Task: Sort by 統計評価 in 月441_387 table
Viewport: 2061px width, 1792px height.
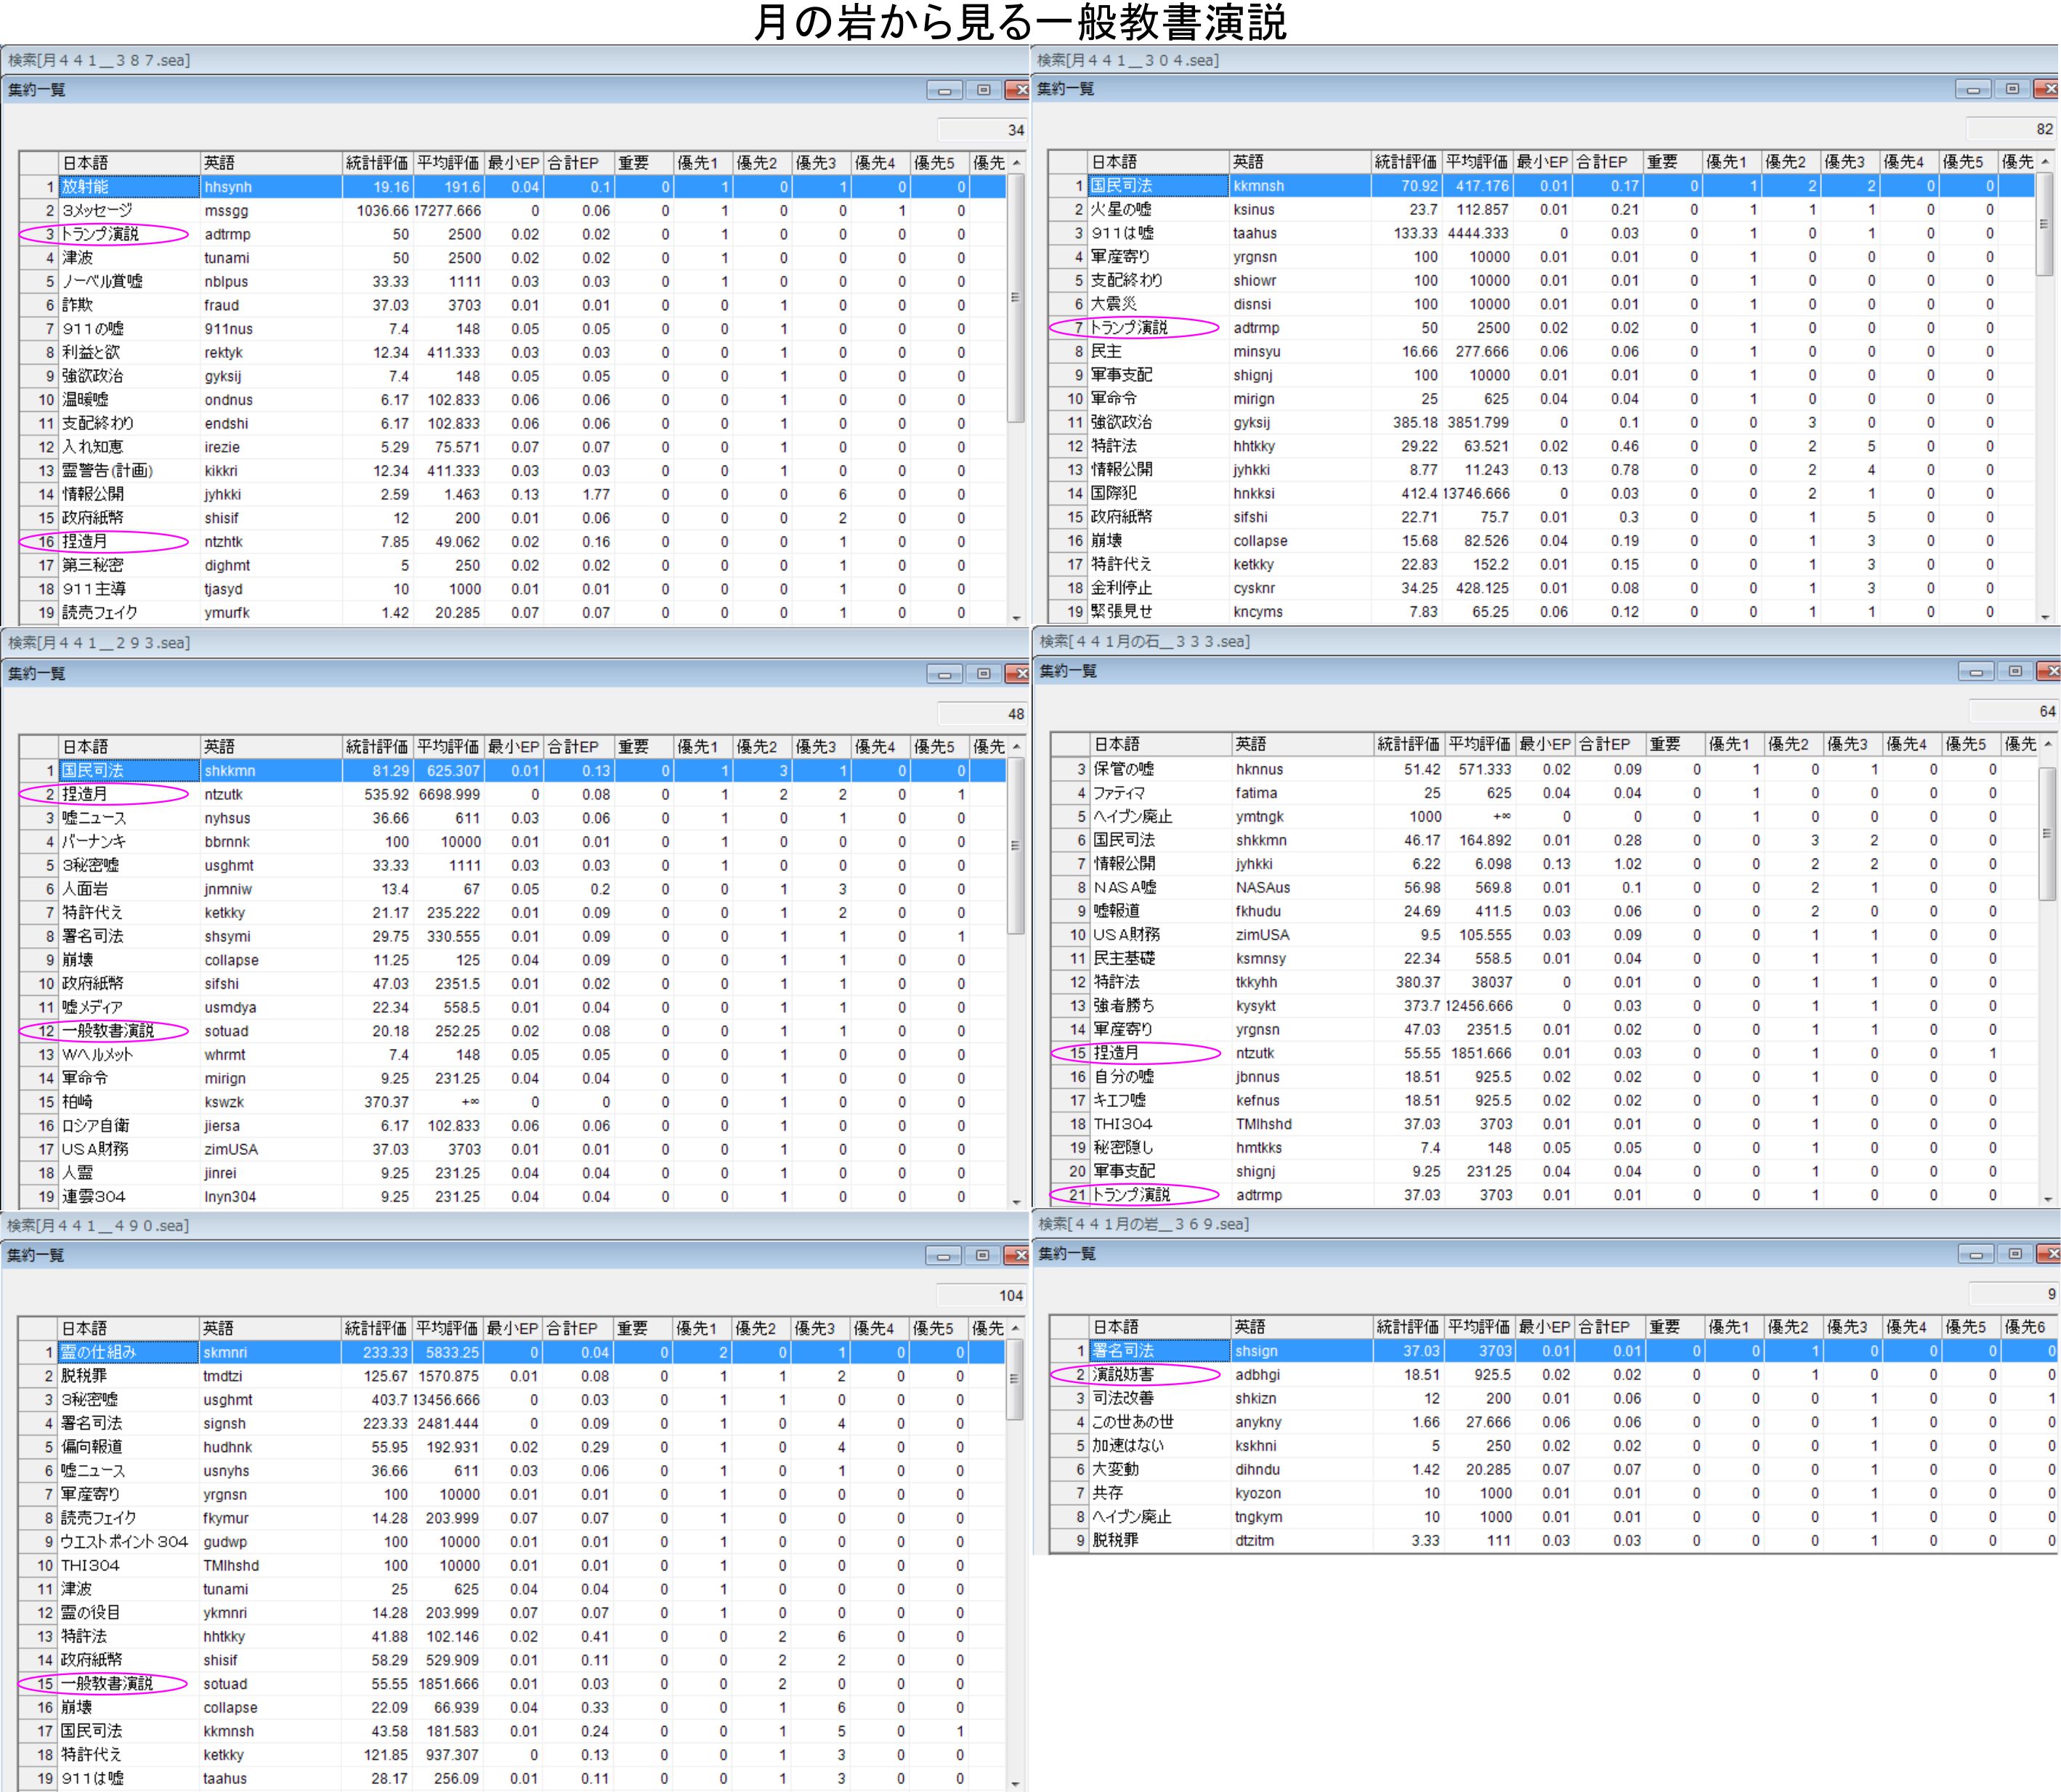Action: click(x=376, y=163)
